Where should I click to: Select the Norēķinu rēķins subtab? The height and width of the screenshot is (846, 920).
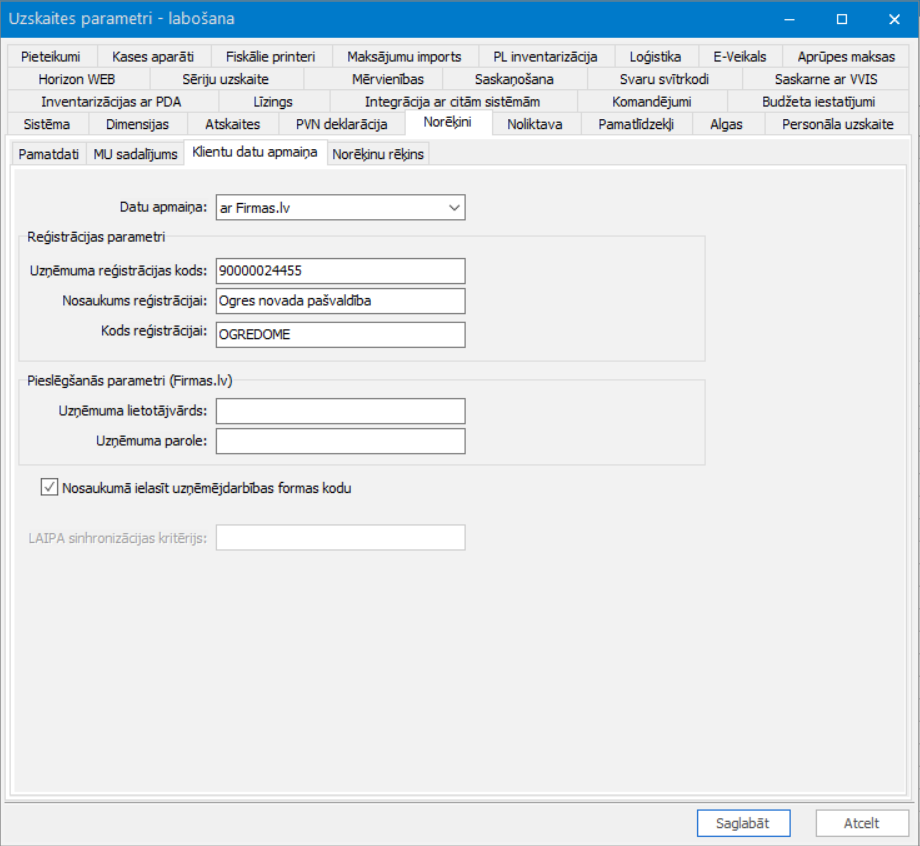click(x=378, y=154)
